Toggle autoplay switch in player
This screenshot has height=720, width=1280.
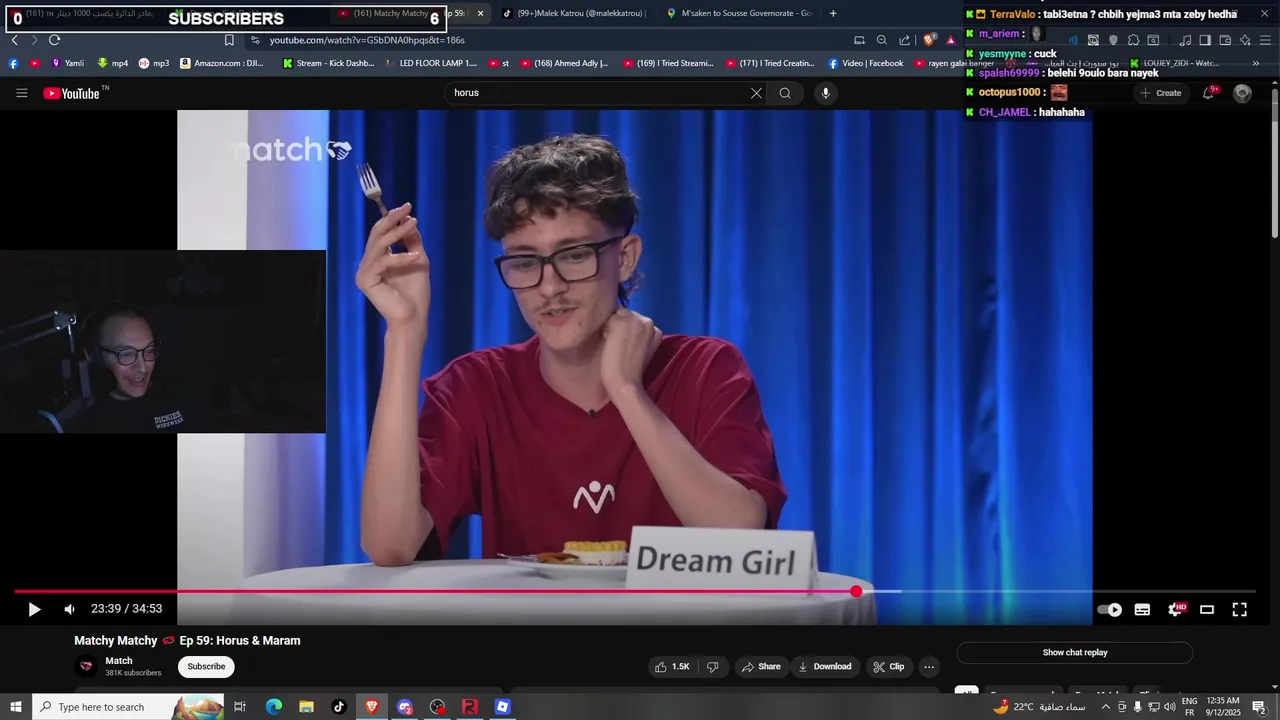pos(1110,609)
